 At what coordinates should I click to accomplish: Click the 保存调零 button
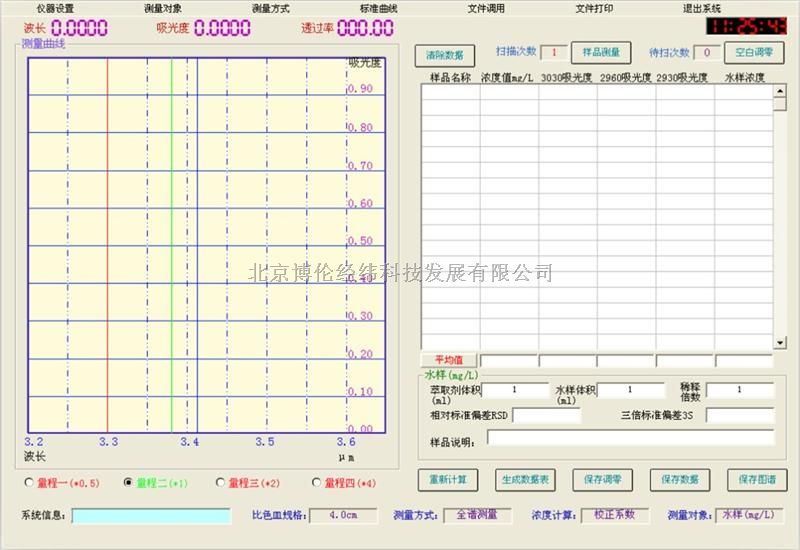603,480
